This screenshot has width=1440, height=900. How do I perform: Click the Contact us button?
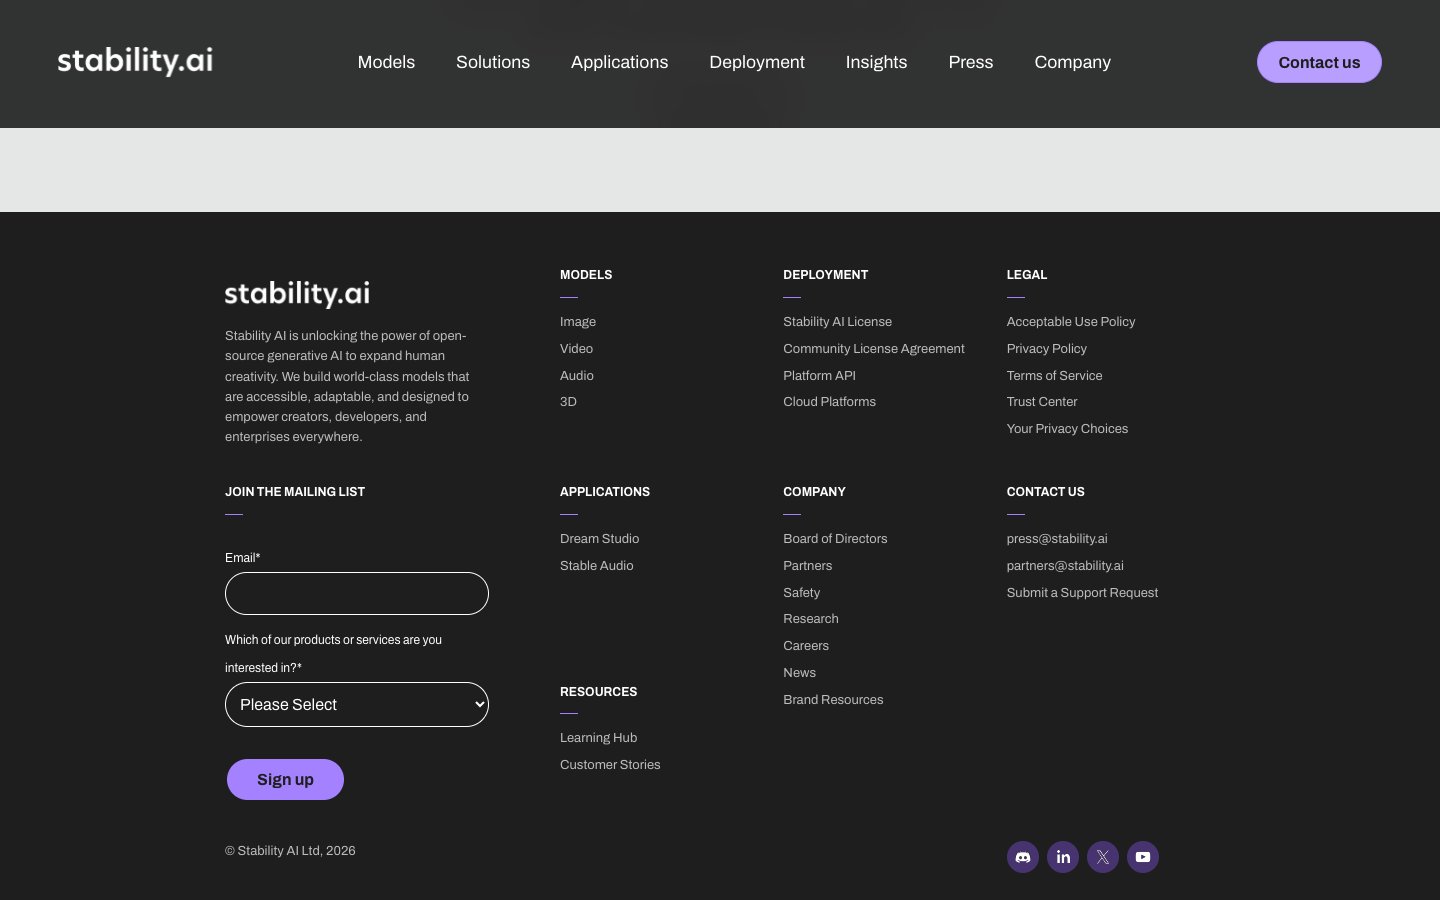(x=1319, y=62)
